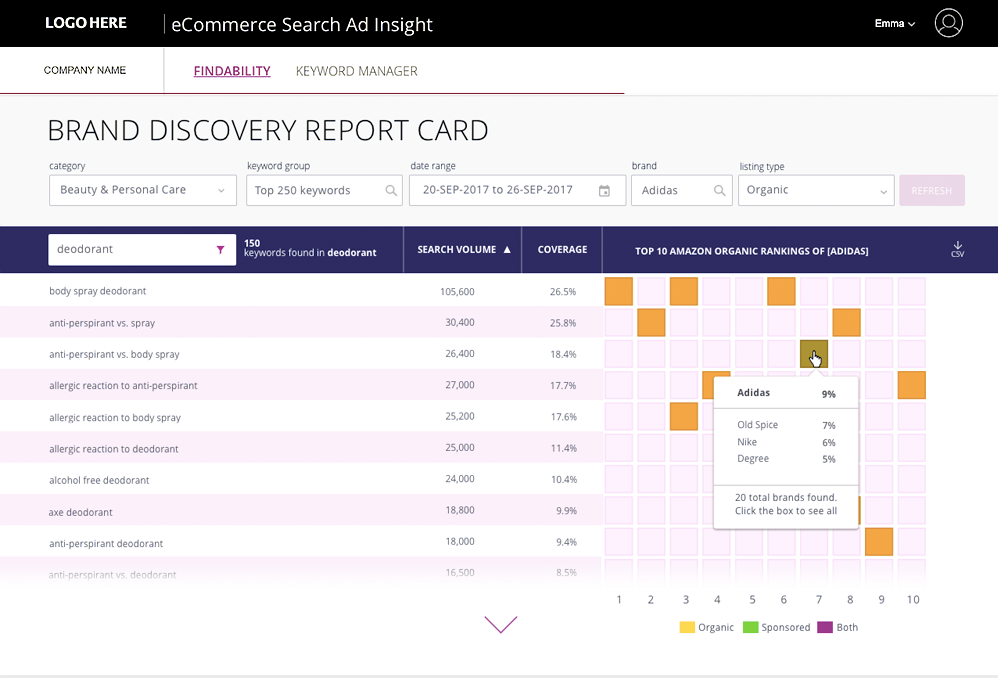Image resolution: width=998 pixels, height=678 pixels.
Task: Select rank 3 box for allergic reaction to body spray
Action: click(684, 416)
